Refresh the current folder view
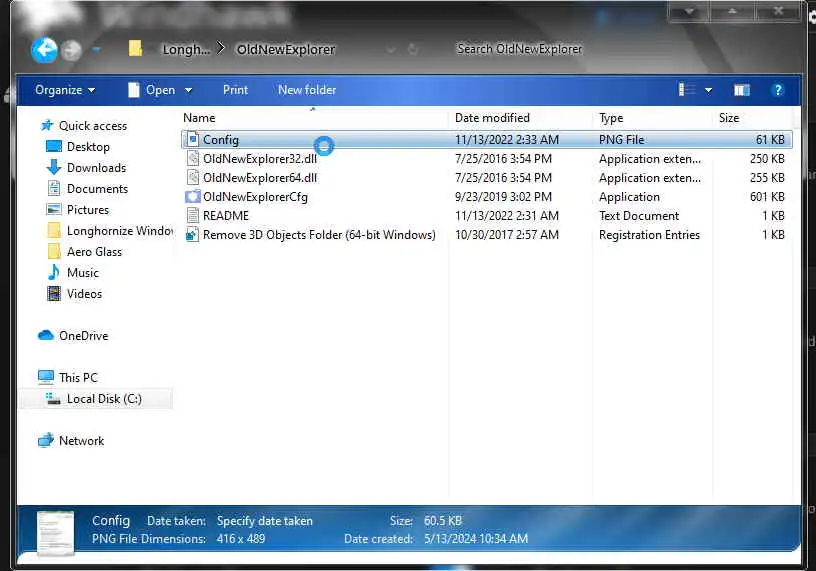 (413, 49)
